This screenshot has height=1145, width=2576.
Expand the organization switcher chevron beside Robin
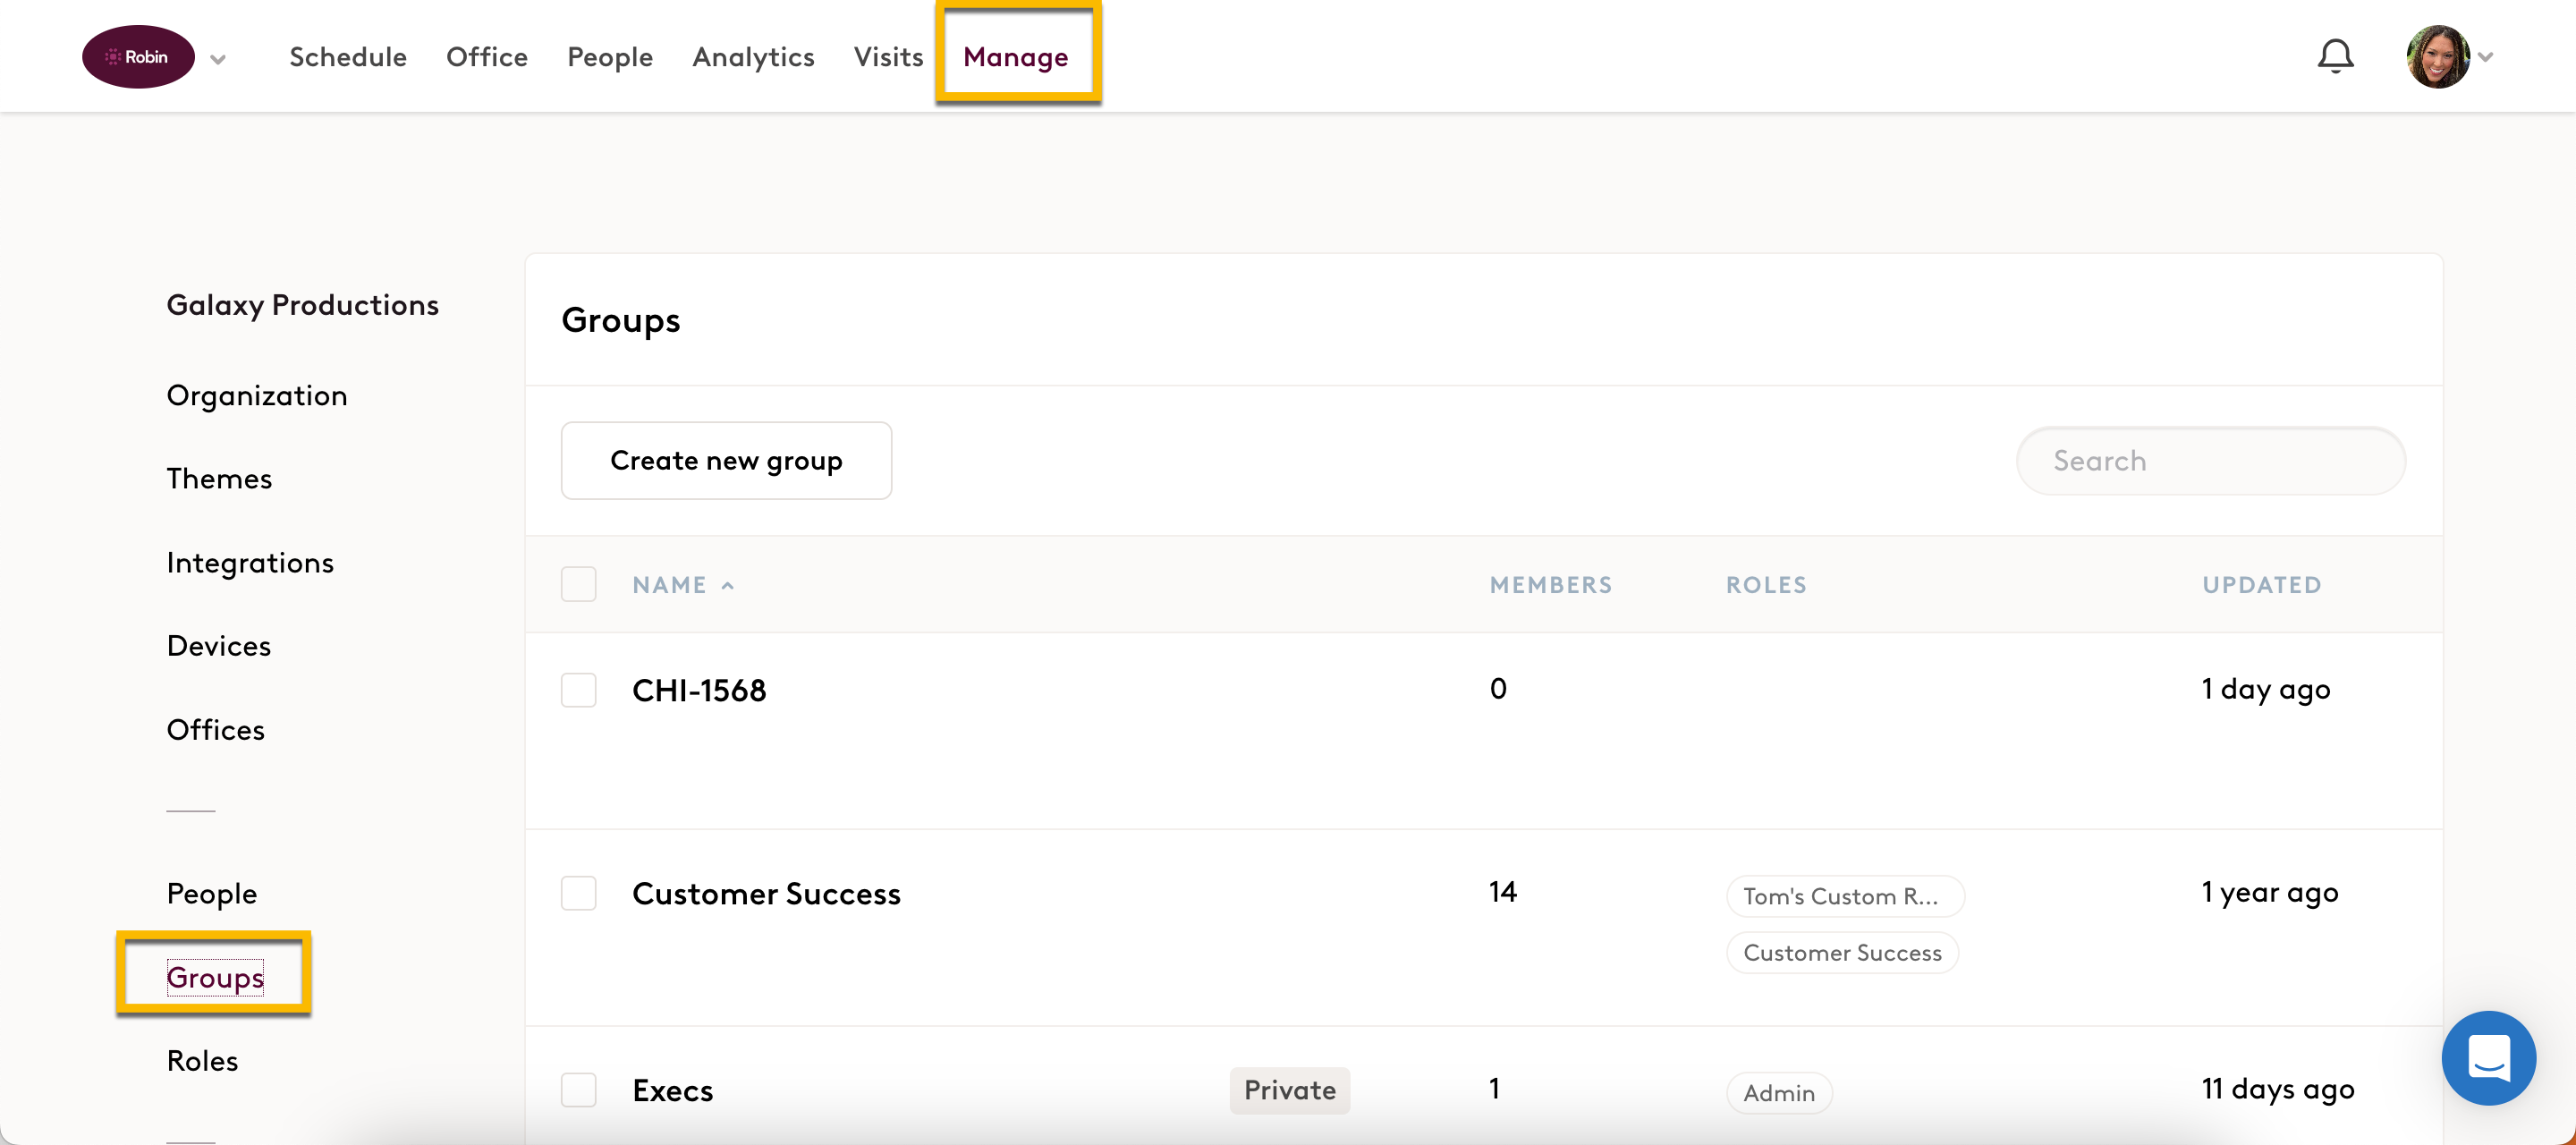tap(218, 59)
